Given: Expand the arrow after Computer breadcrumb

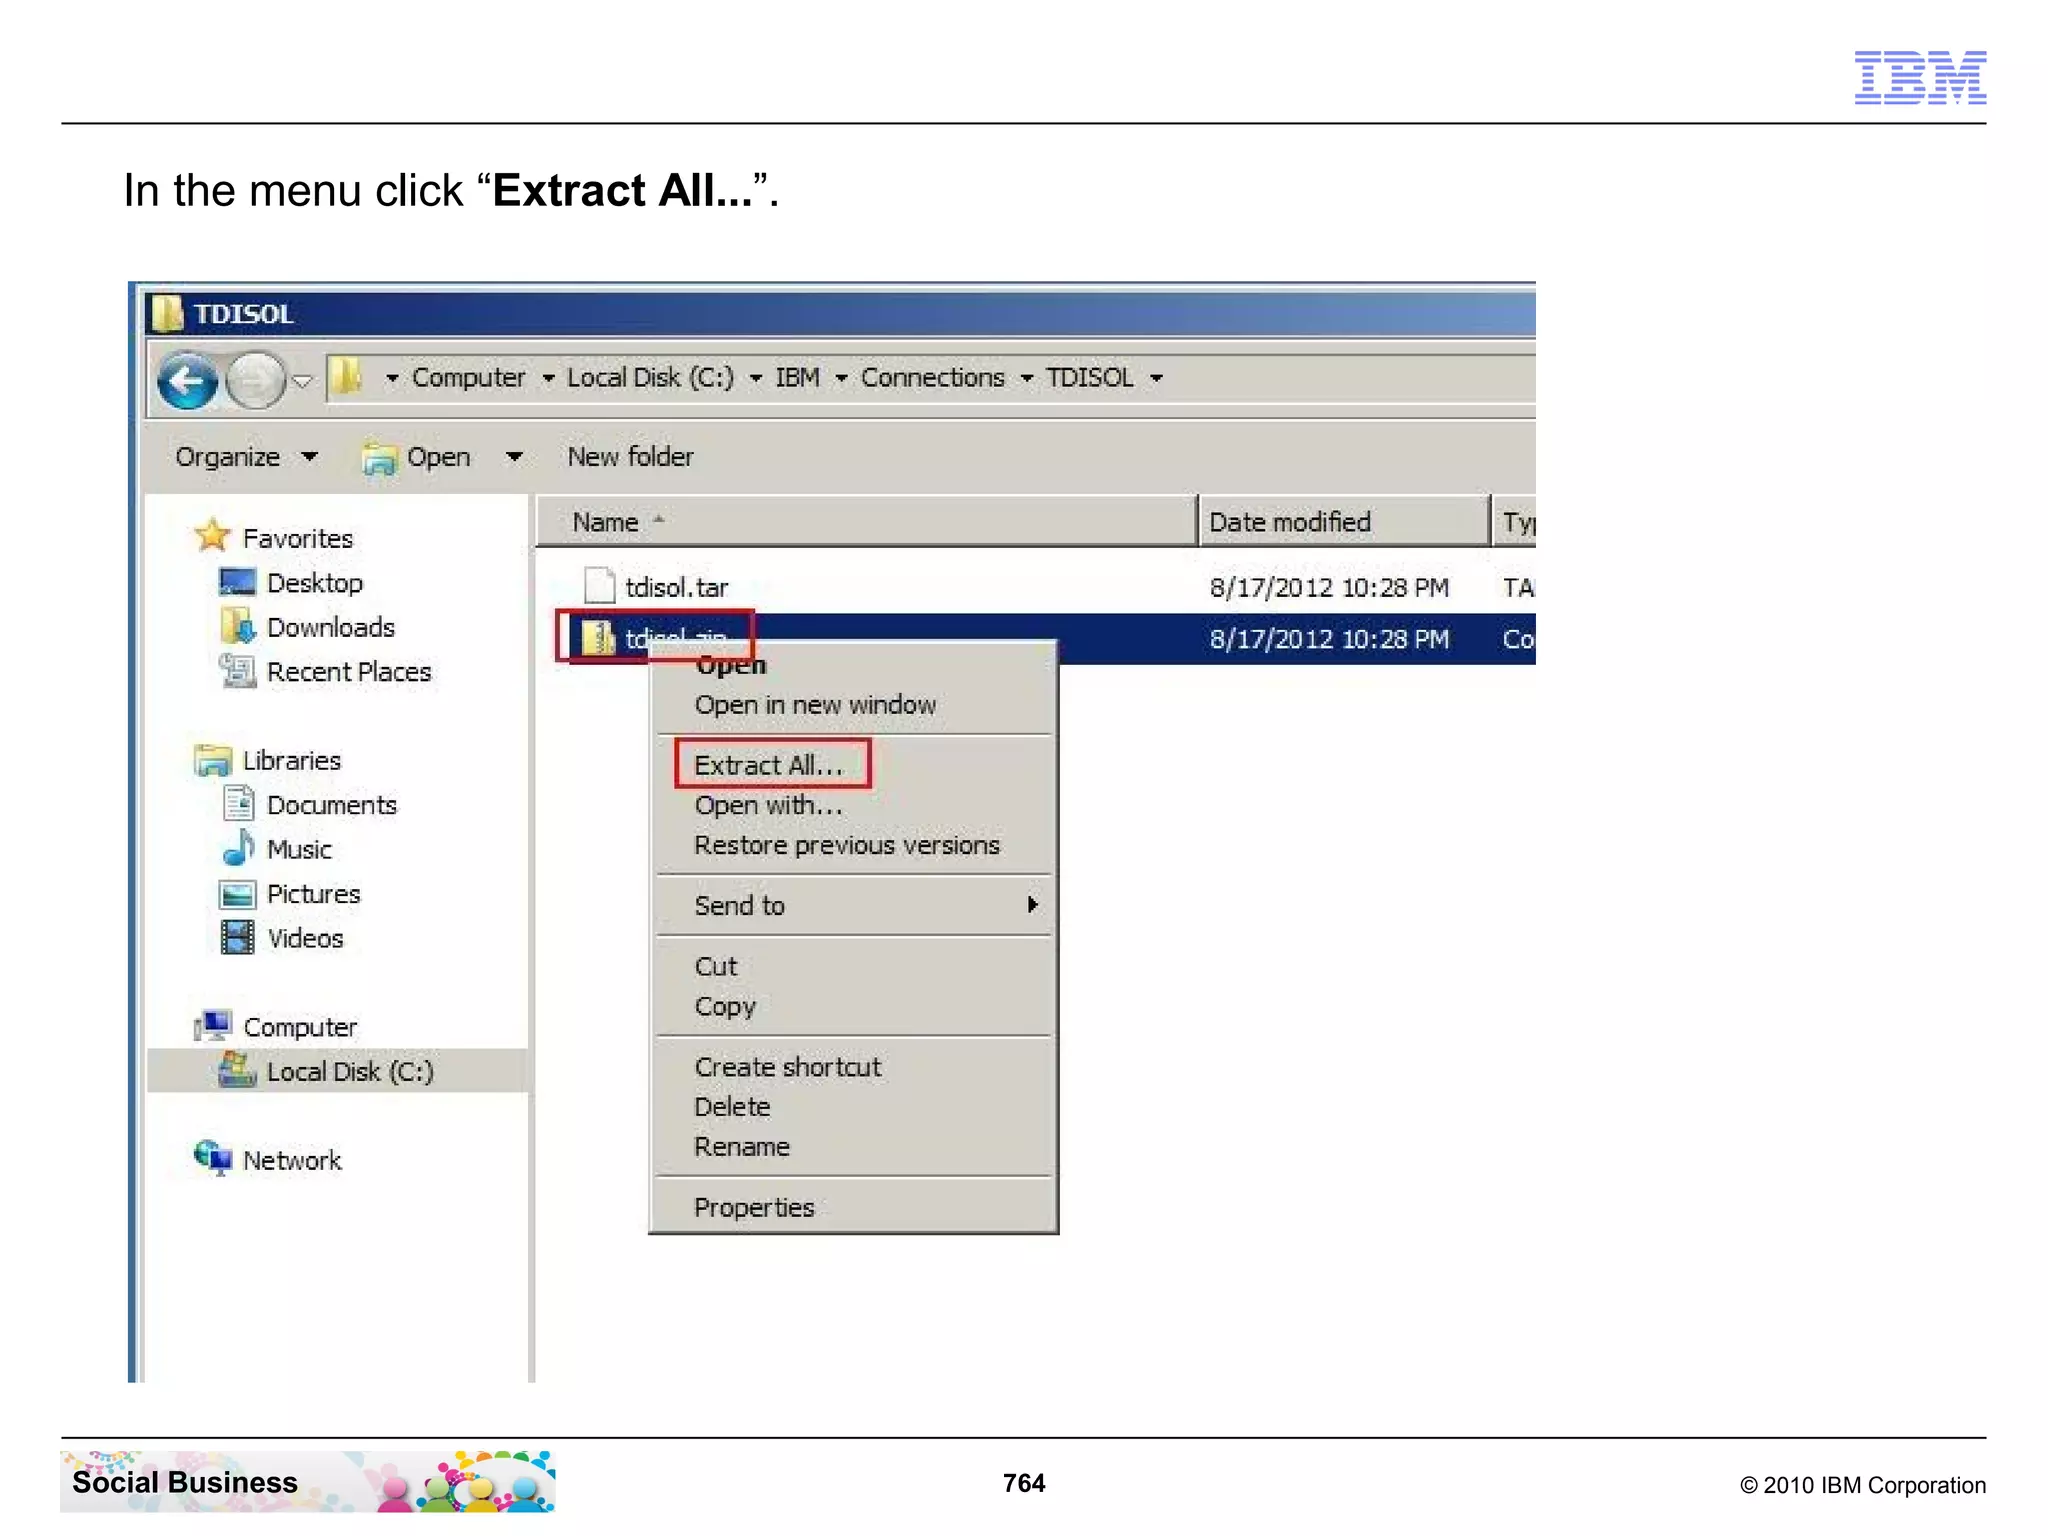Looking at the screenshot, I should 548,378.
